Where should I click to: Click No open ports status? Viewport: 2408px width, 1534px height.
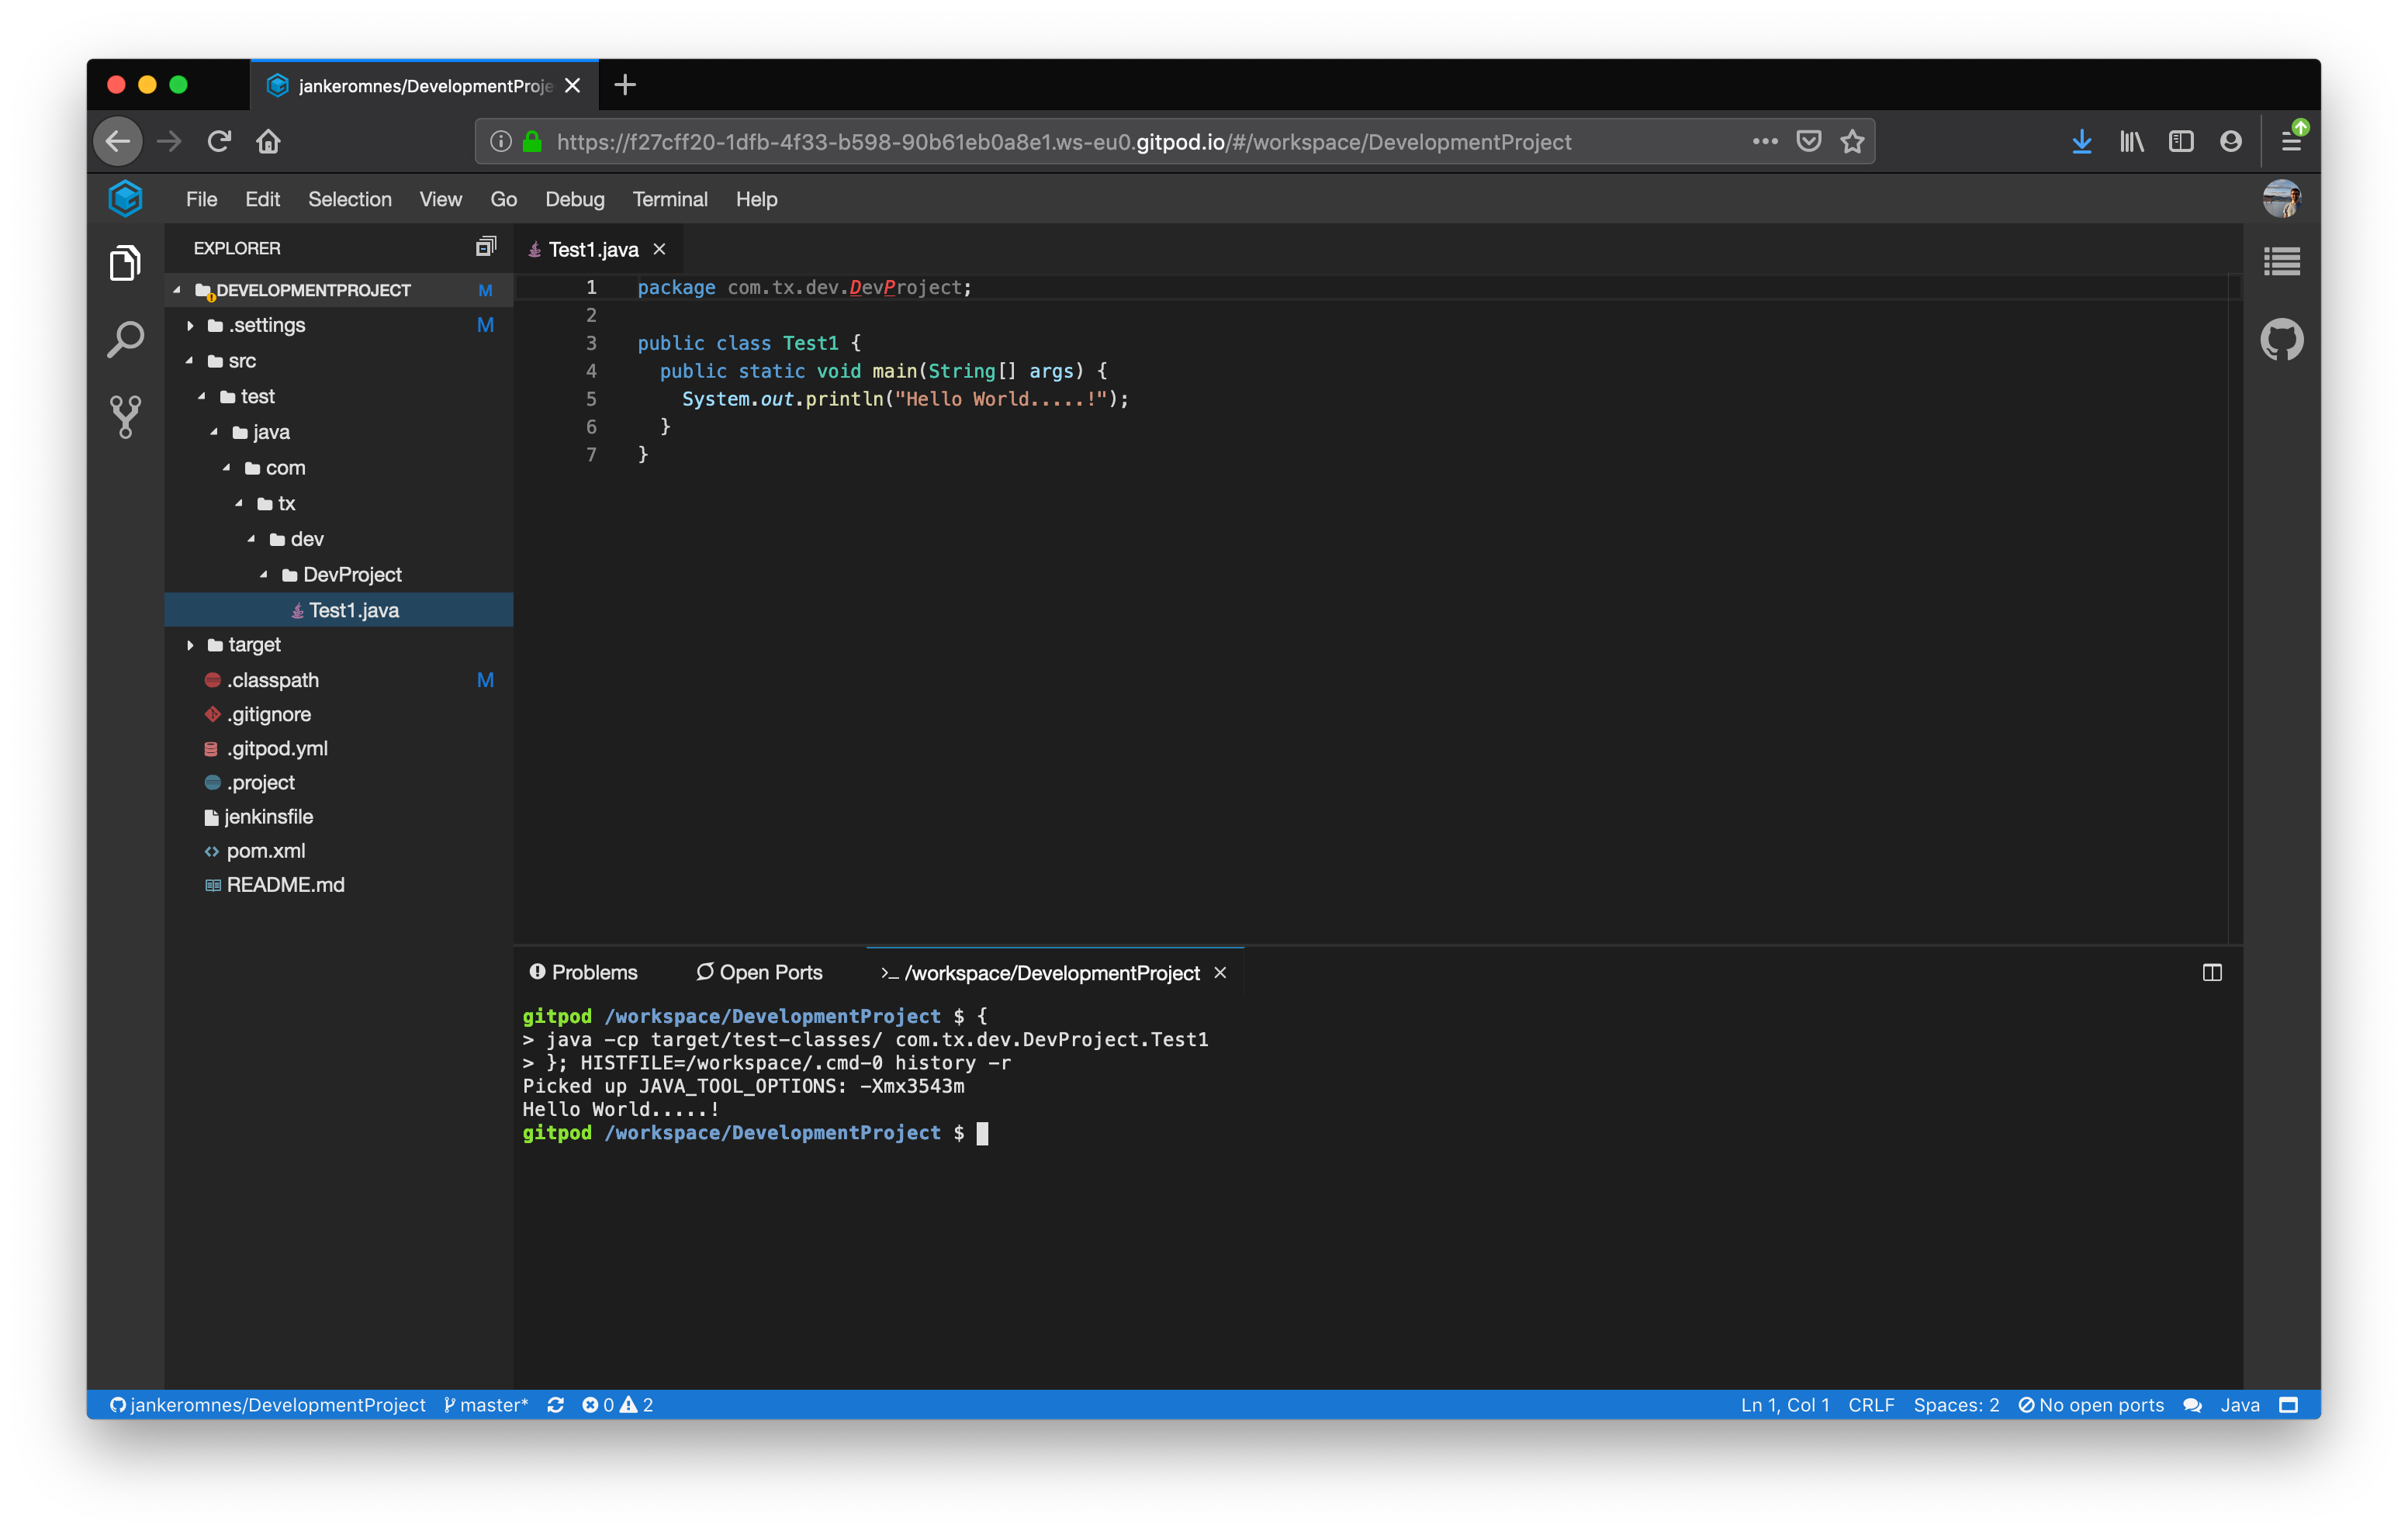pos(2090,1404)
